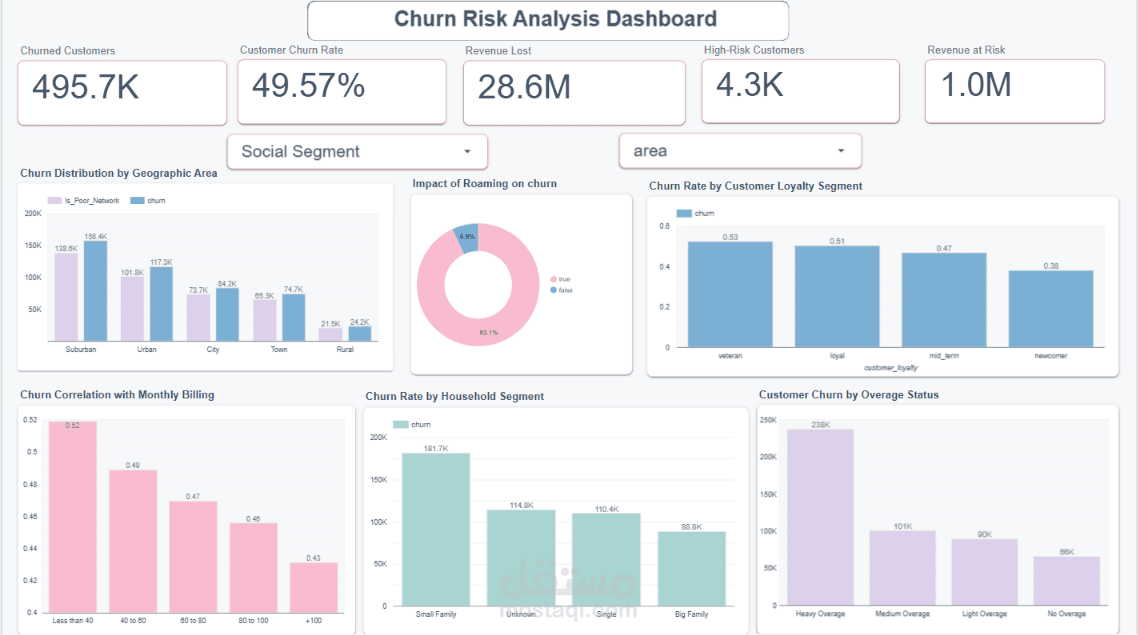This screenshot has height=635, width=1138.
Task: Click the Churn Risk Analysis Dashboard title
Action: 555,19
